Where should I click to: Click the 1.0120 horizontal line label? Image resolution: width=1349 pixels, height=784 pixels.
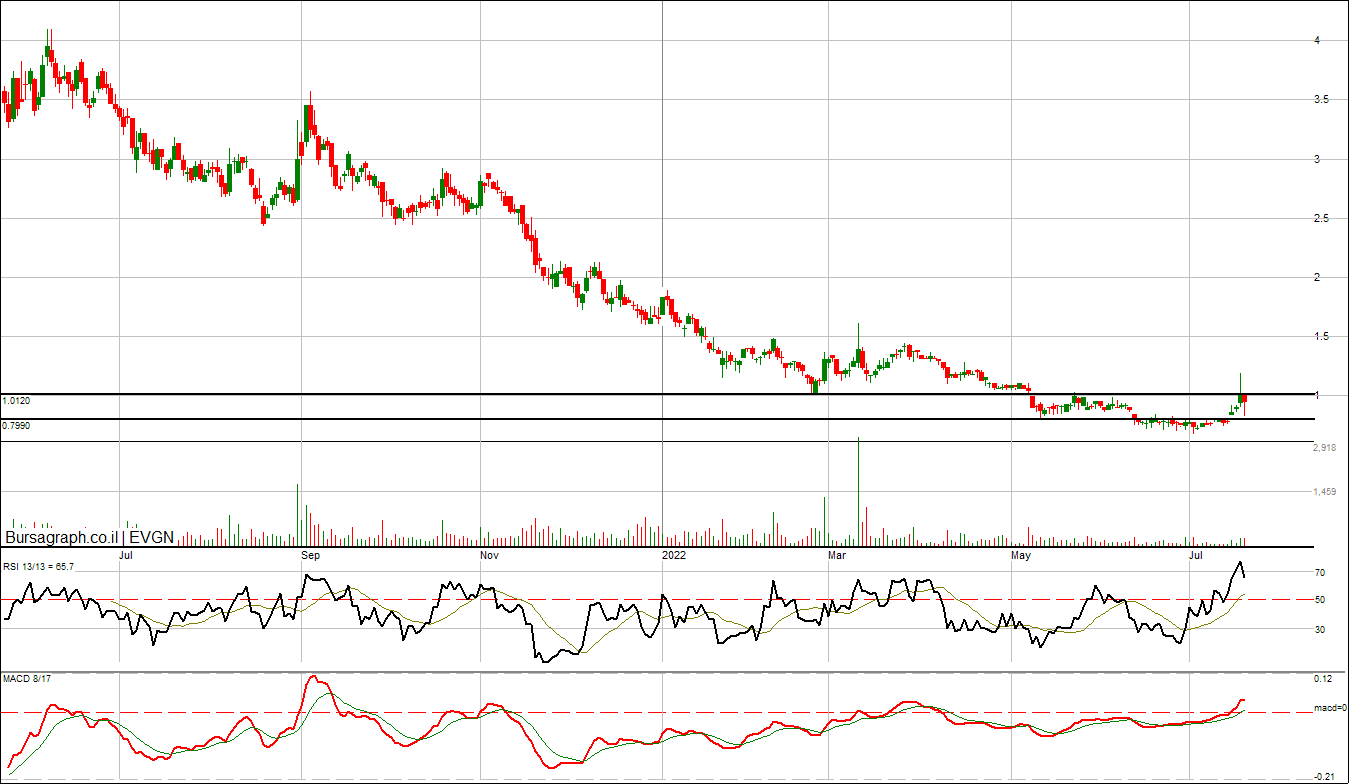pos(16,401)
